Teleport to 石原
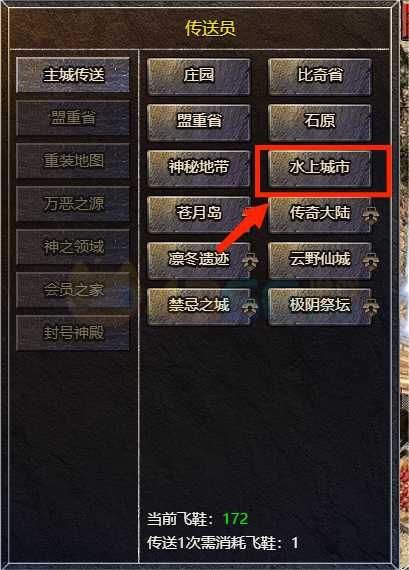Viewport: 409px width, 570px height. [320, 122]
